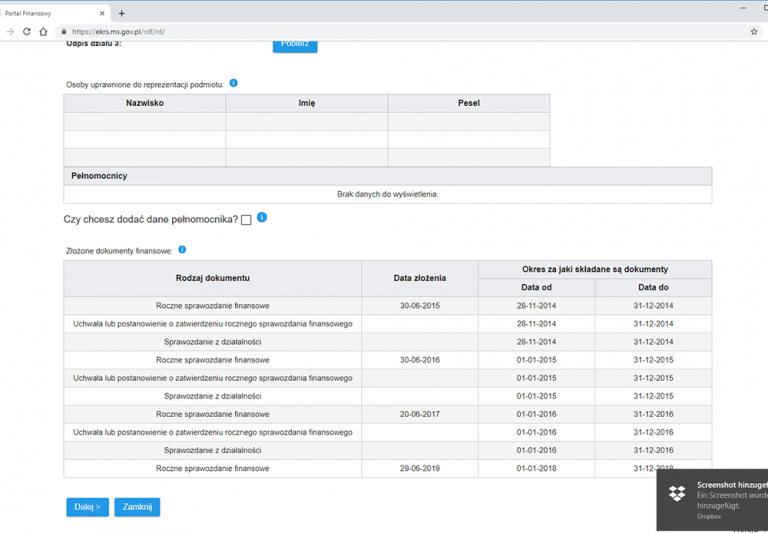Check the add pełnomocnik data checkbox
This screenshot has height=533, width=768.
[x=246, y=220]
